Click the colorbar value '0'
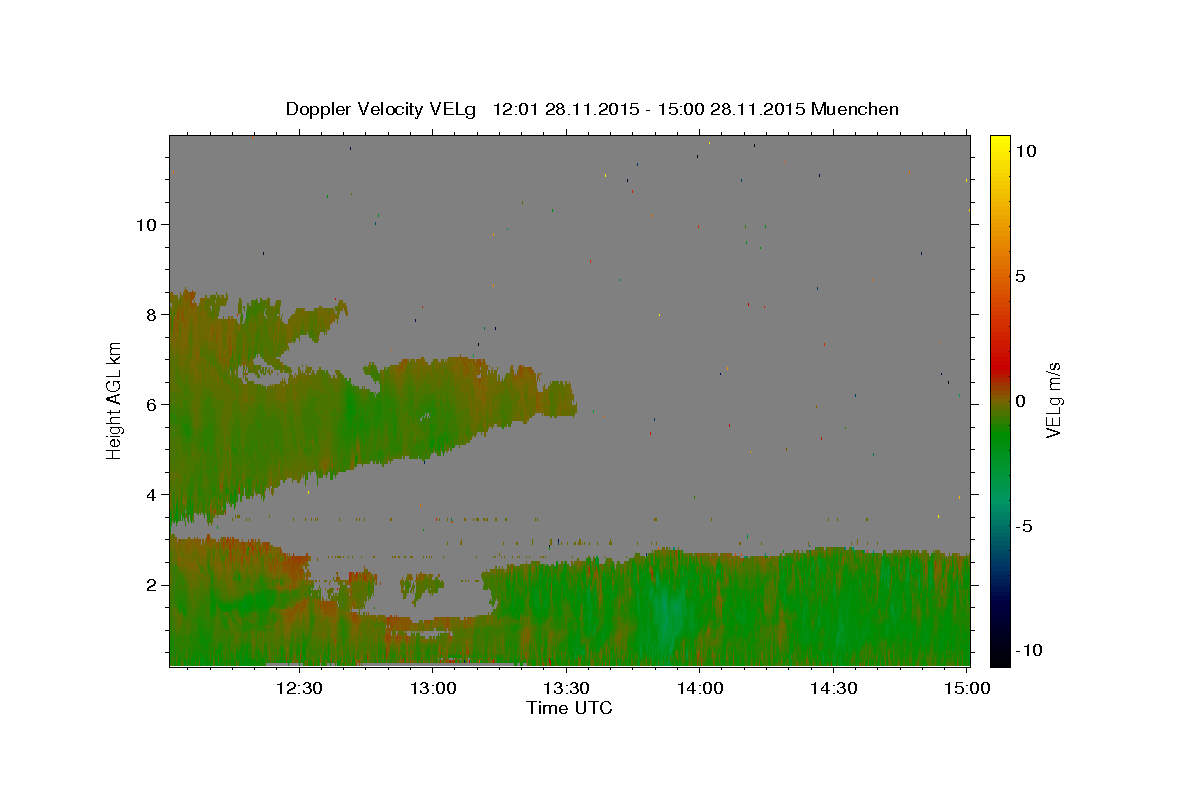The image size is (1200, 800). (1020, 401)
